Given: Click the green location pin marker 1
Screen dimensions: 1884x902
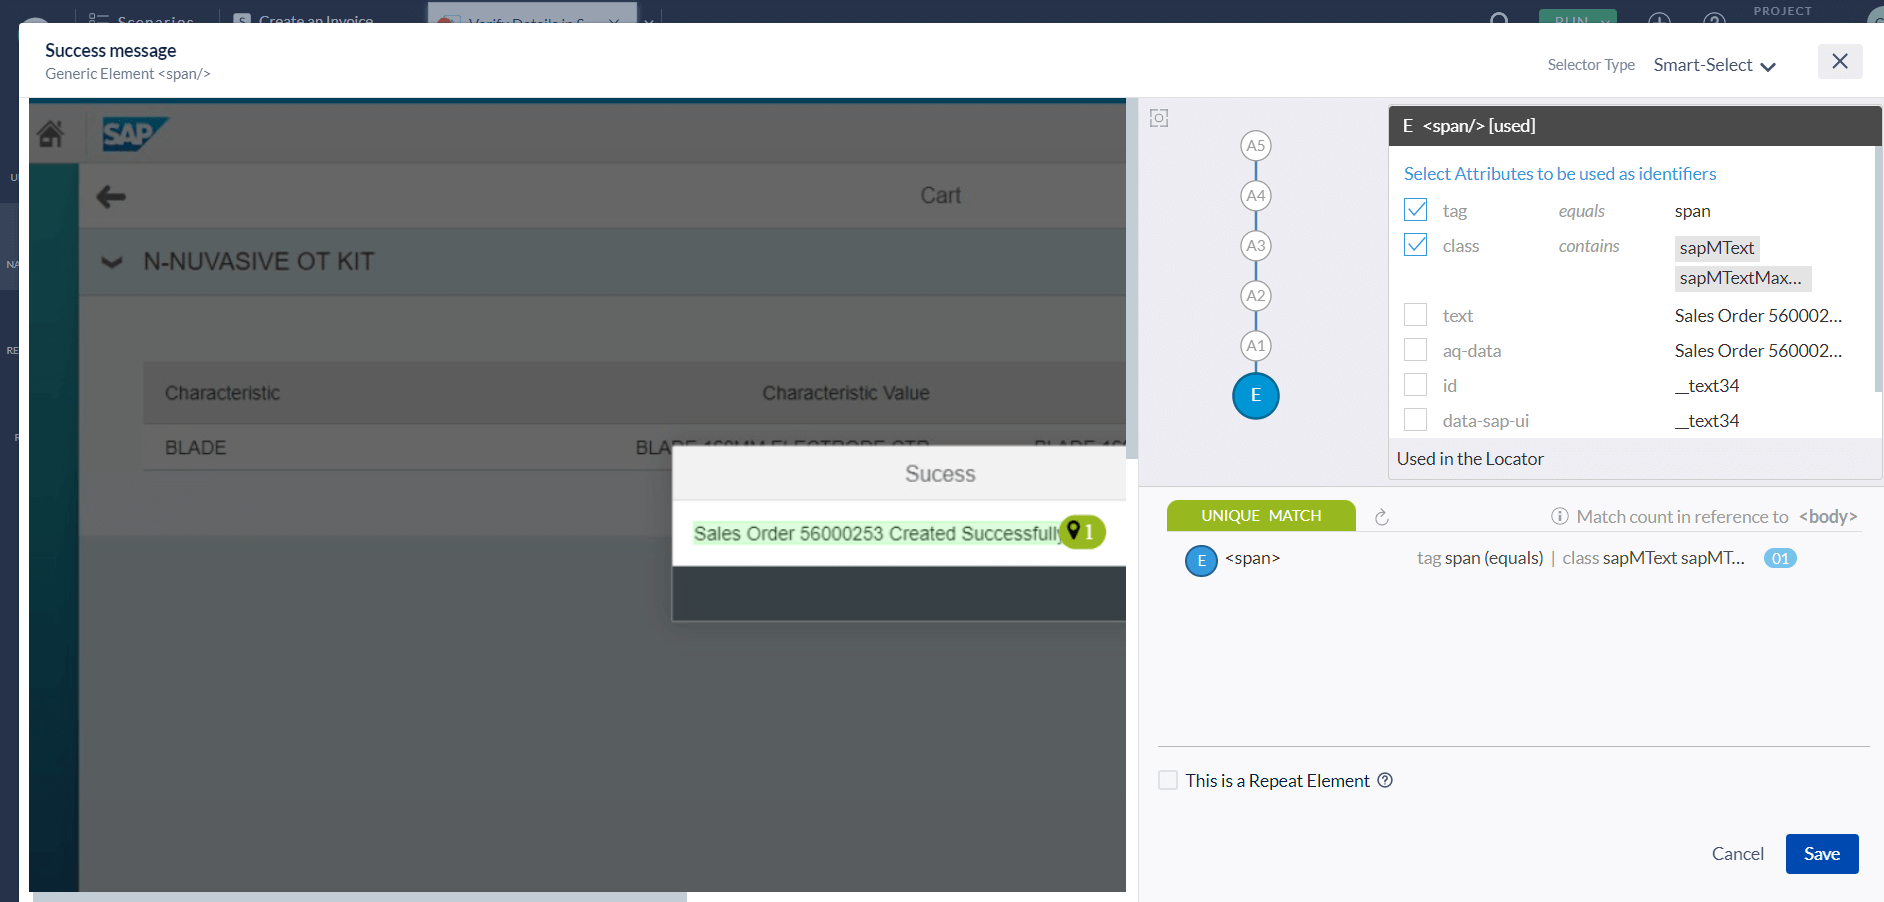Looking at the screenshot, I should click(x=1082, y=532).
